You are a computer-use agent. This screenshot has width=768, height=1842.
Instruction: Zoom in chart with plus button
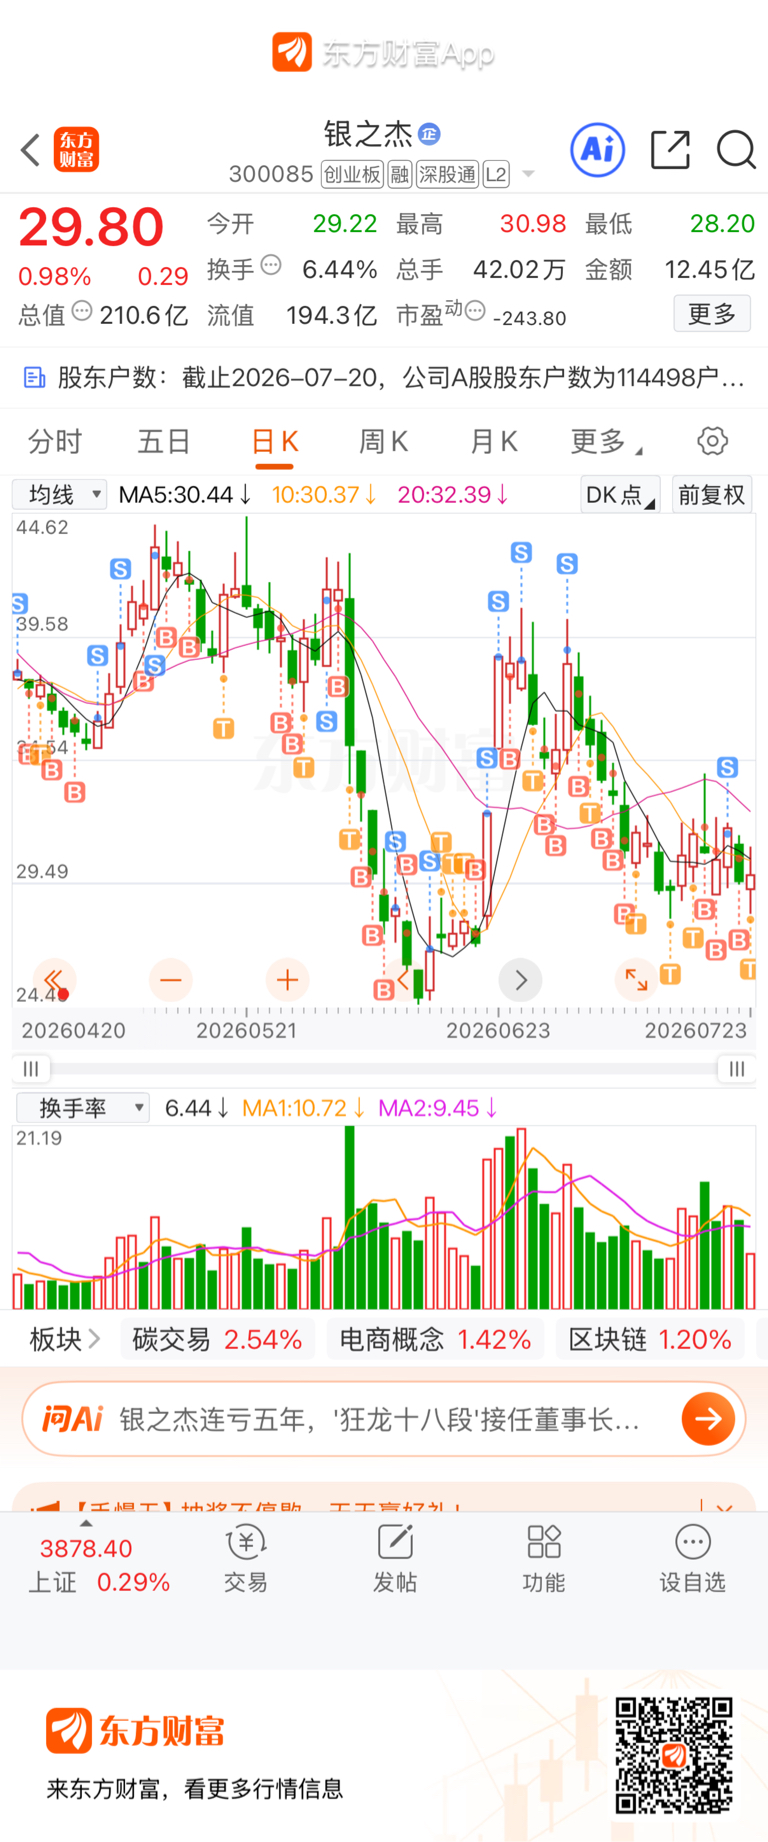point(287,980)
